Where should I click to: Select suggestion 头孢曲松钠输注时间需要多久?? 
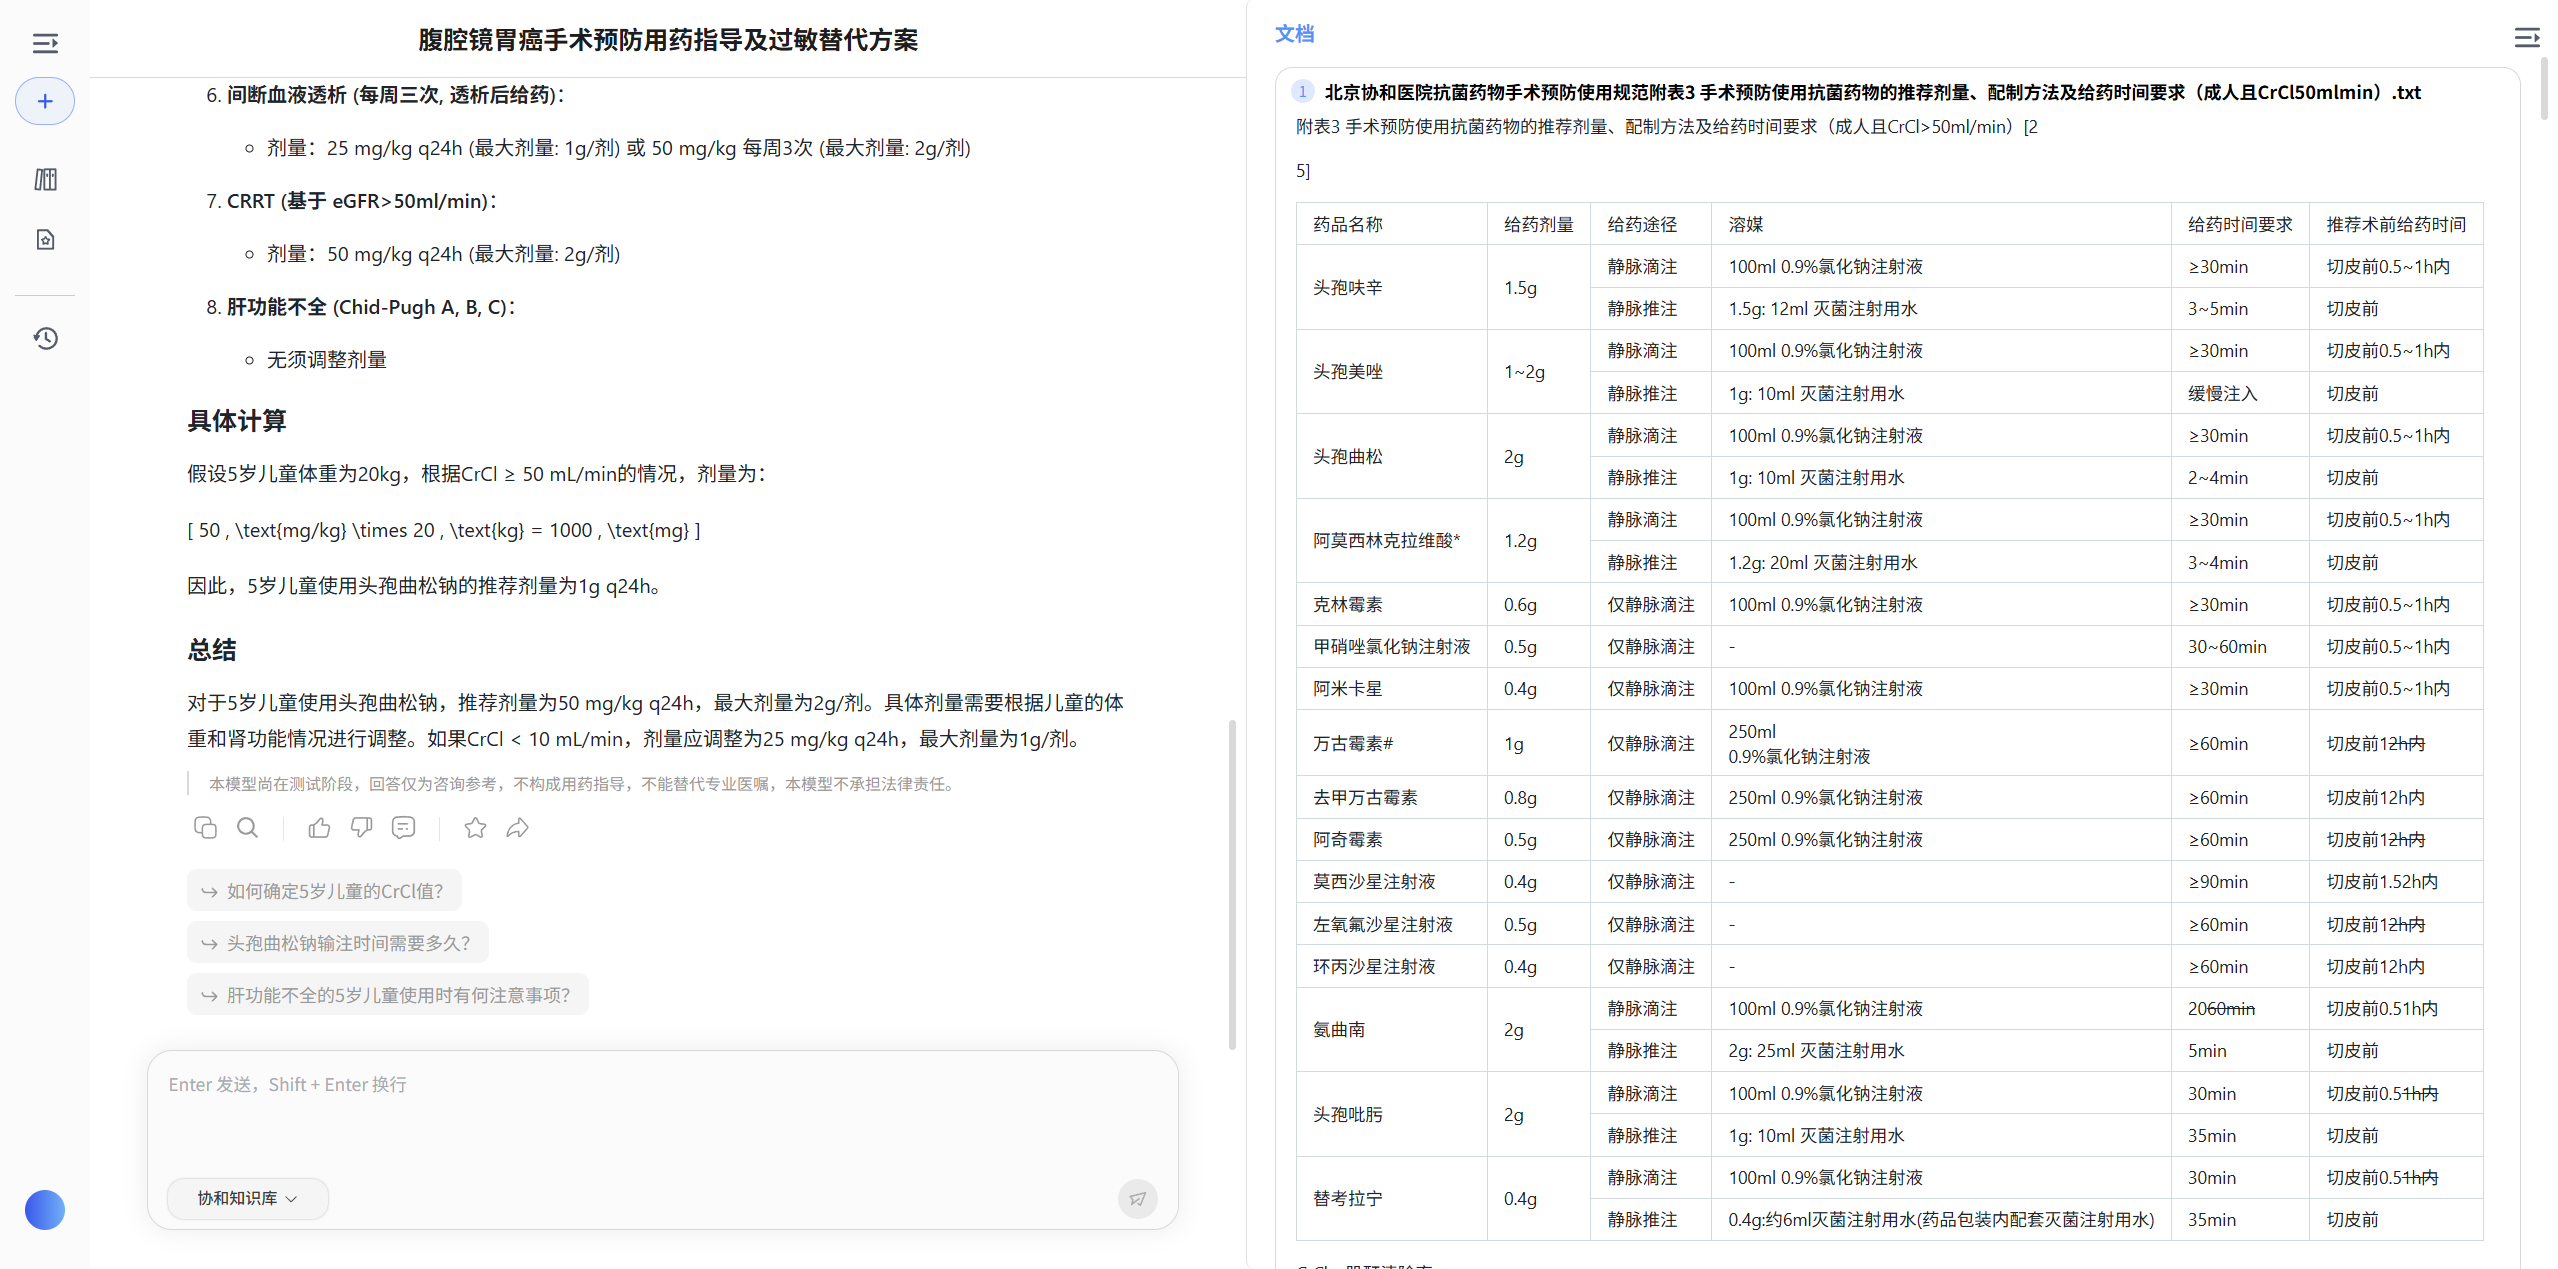pos(337,943)
